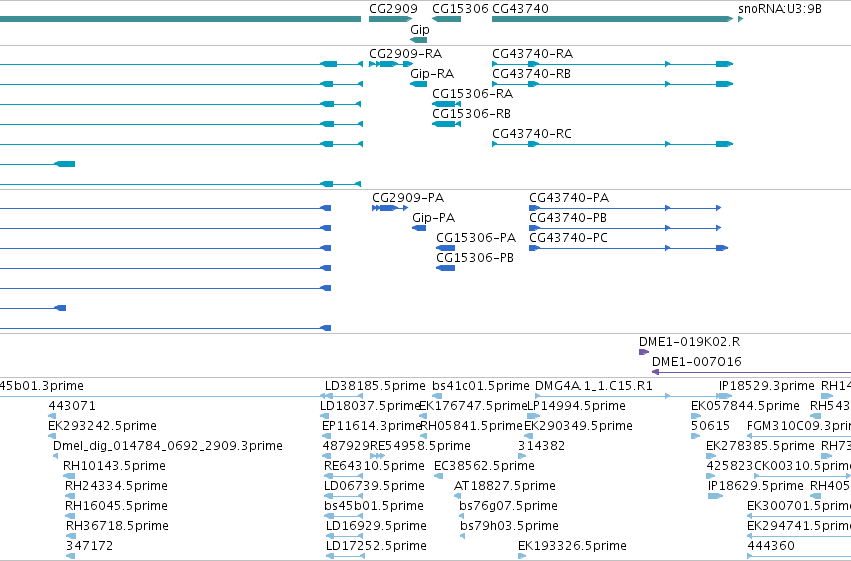Open the CG2909-PA protein feature
The height and width of the screenshot is (561, 851).
(x=408, y=198)
